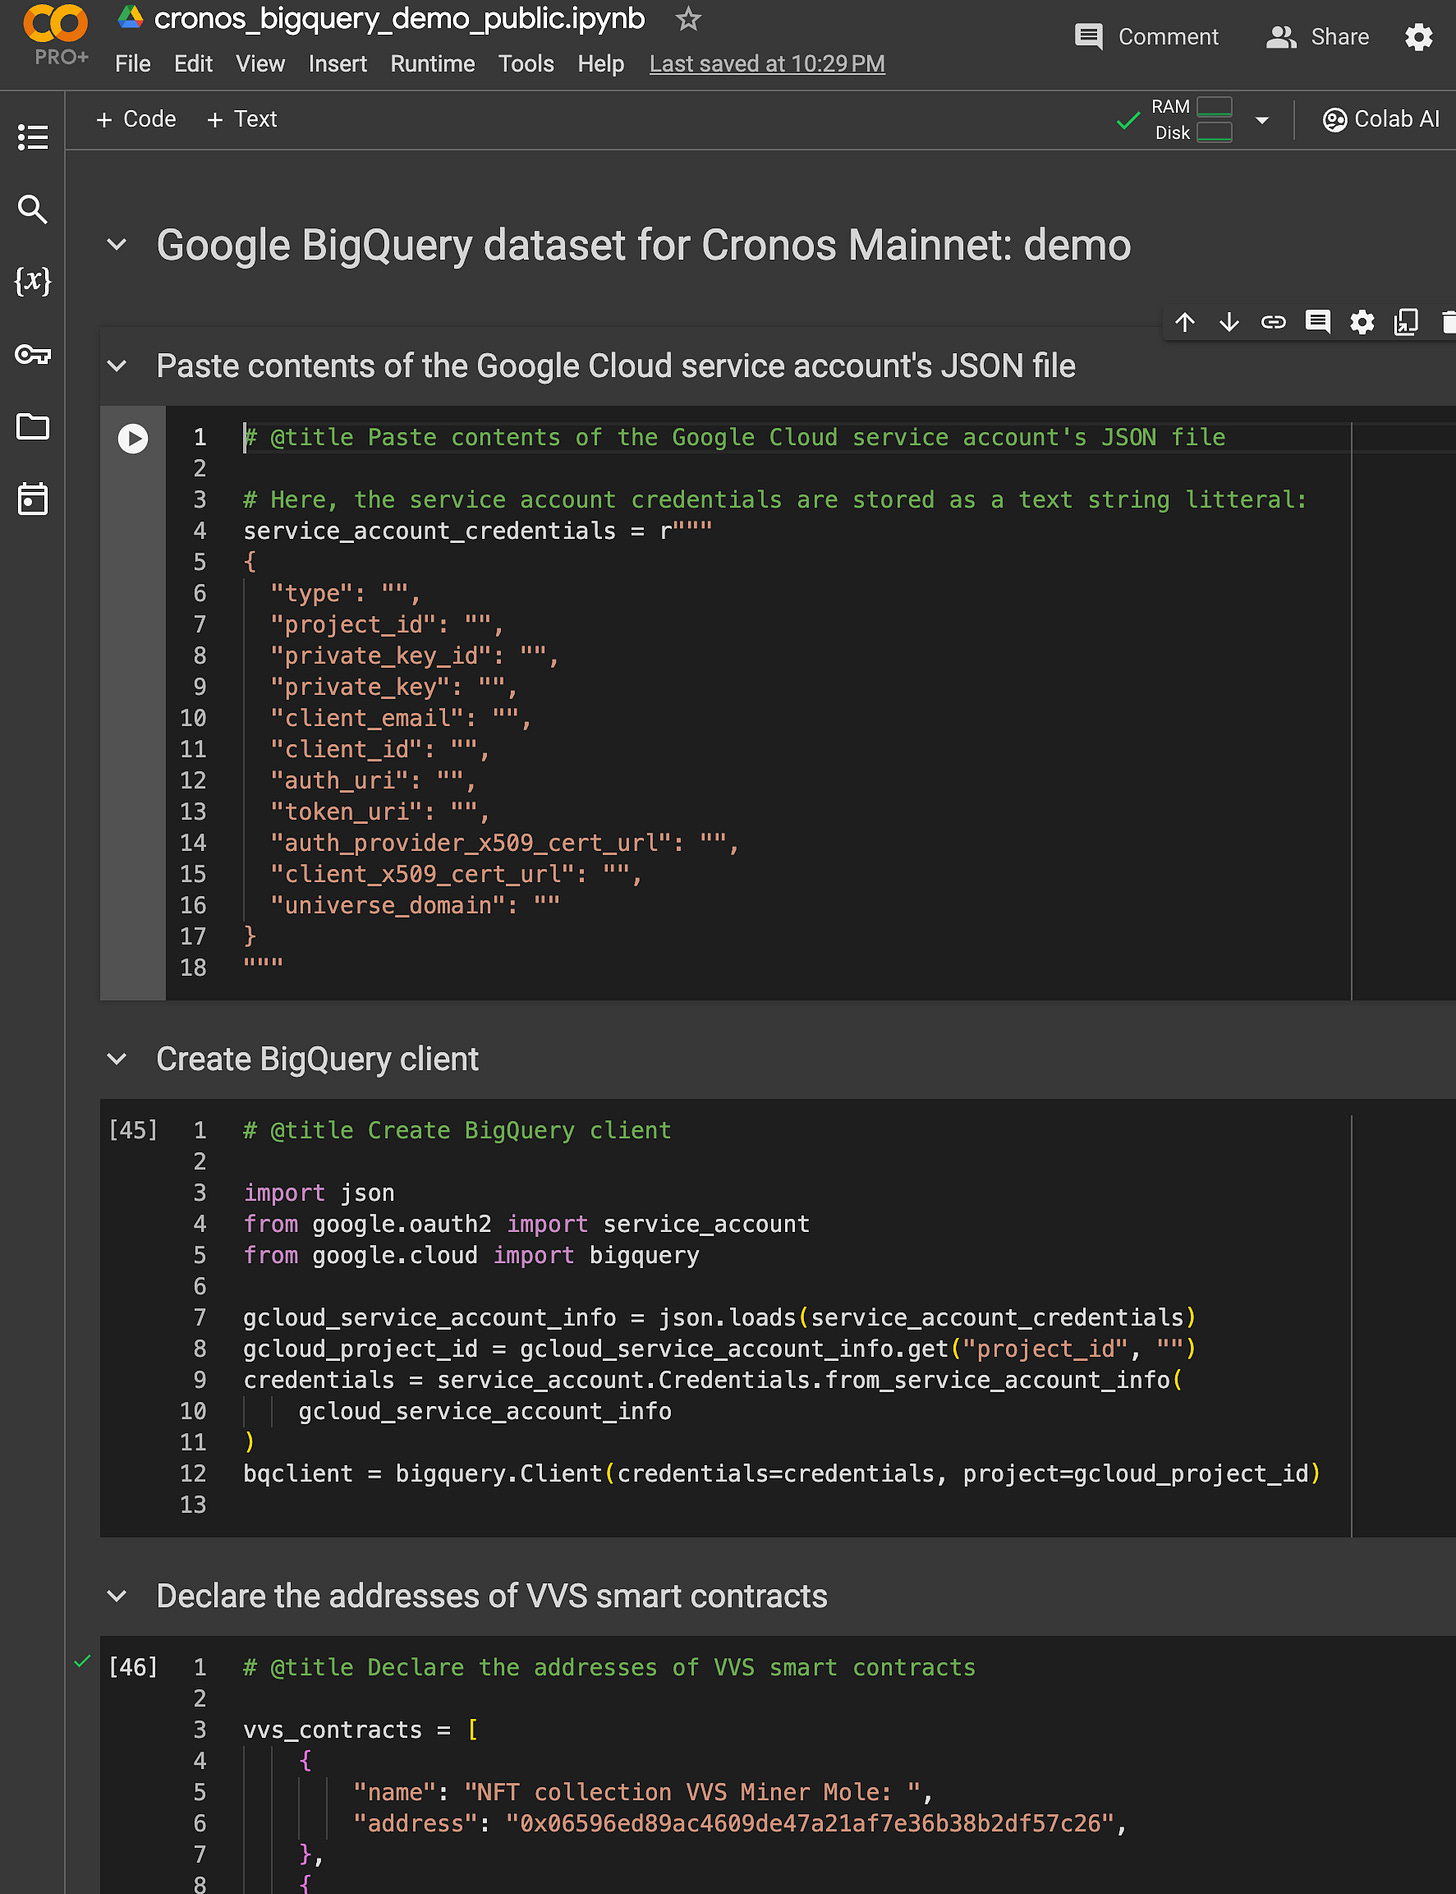Open Colab AI assistant
The width and height of the screenshot is (1456, 1894).
click(x=1381, y=119)
